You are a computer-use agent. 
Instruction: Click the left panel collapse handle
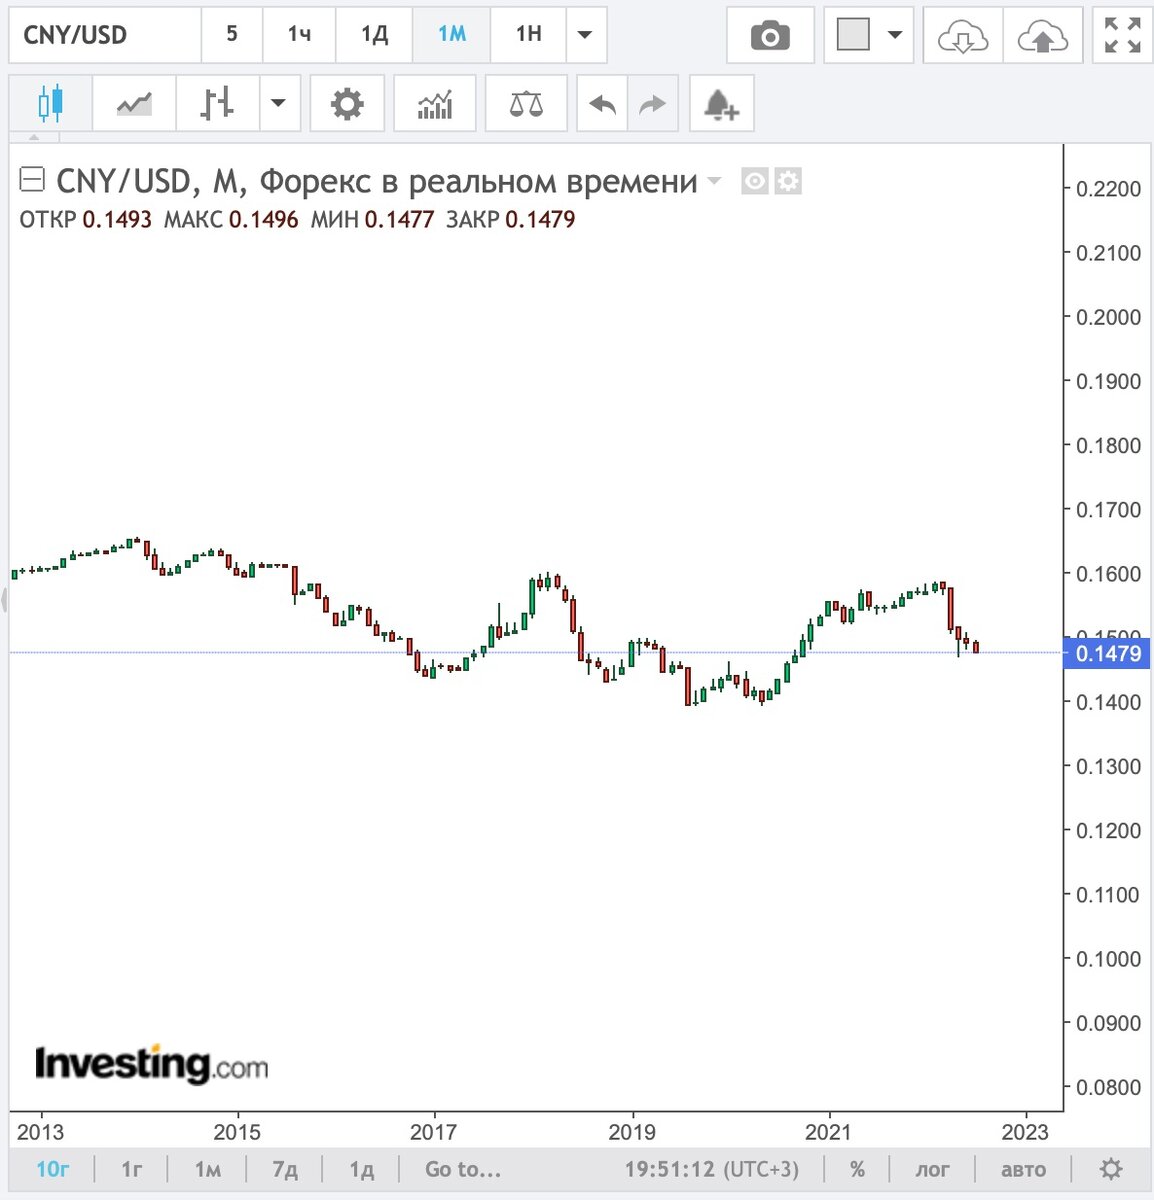(4, 601)
